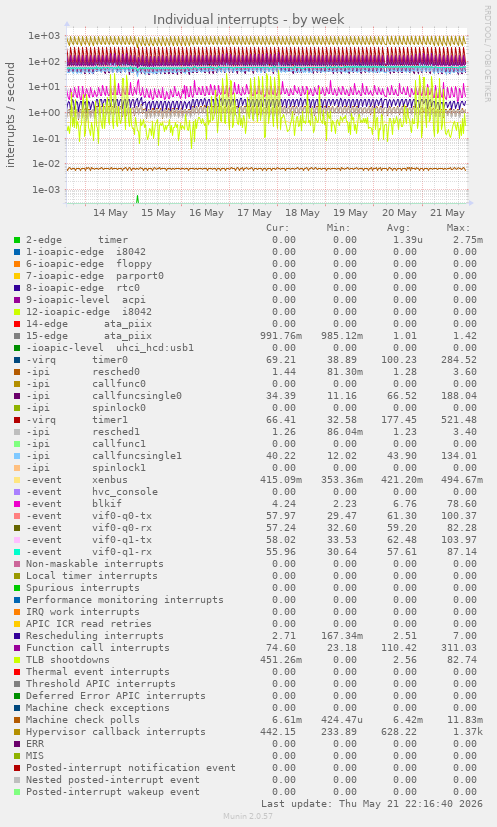Screen dimensions: 497x827
Task: Click the Munin 2.0.57 footer text
Action: point(248,816)
